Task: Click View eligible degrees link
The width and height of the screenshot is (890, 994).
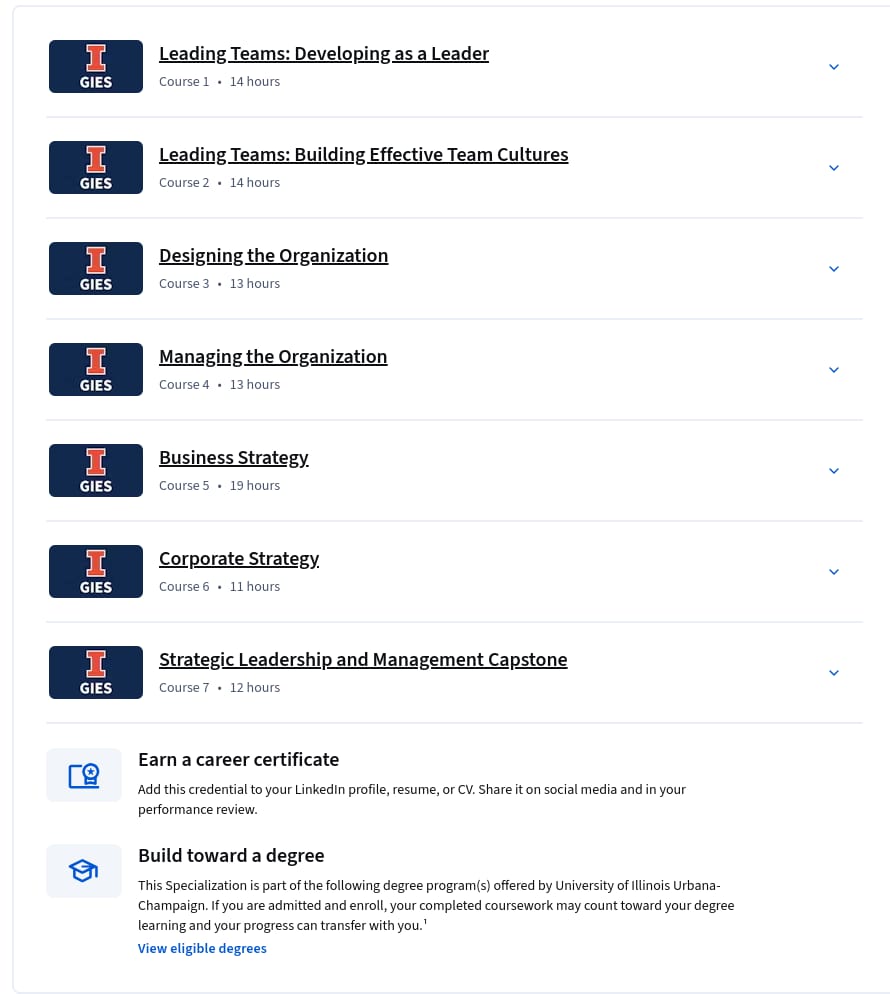Action: [202, 948]
